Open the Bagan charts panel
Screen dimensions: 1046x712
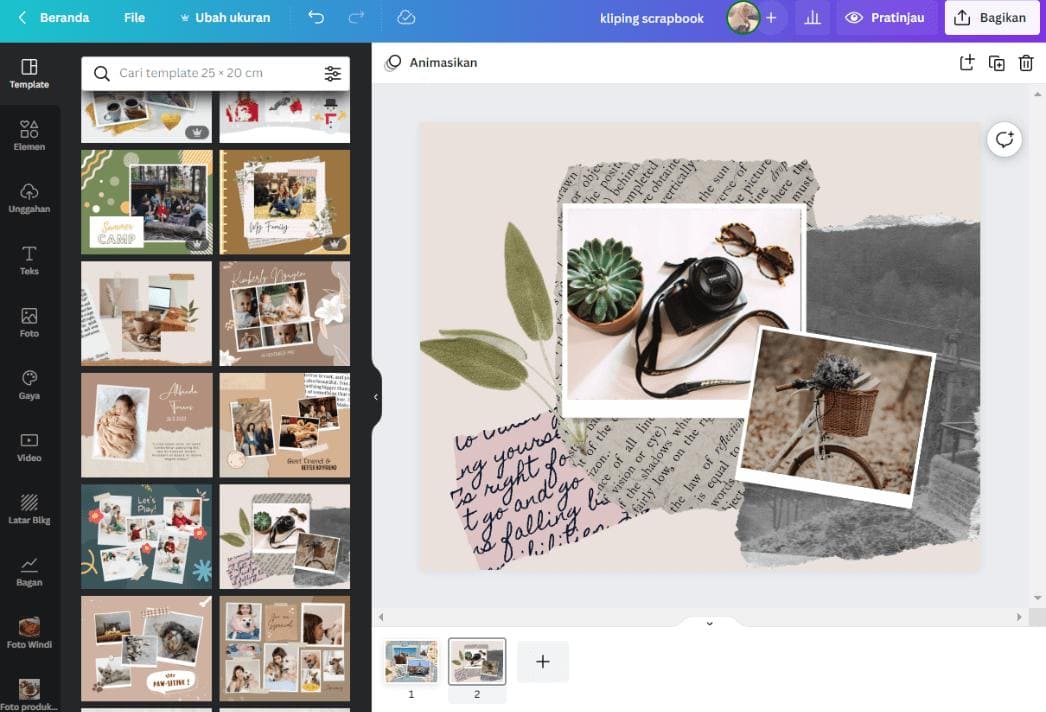(x=29, y=571)
